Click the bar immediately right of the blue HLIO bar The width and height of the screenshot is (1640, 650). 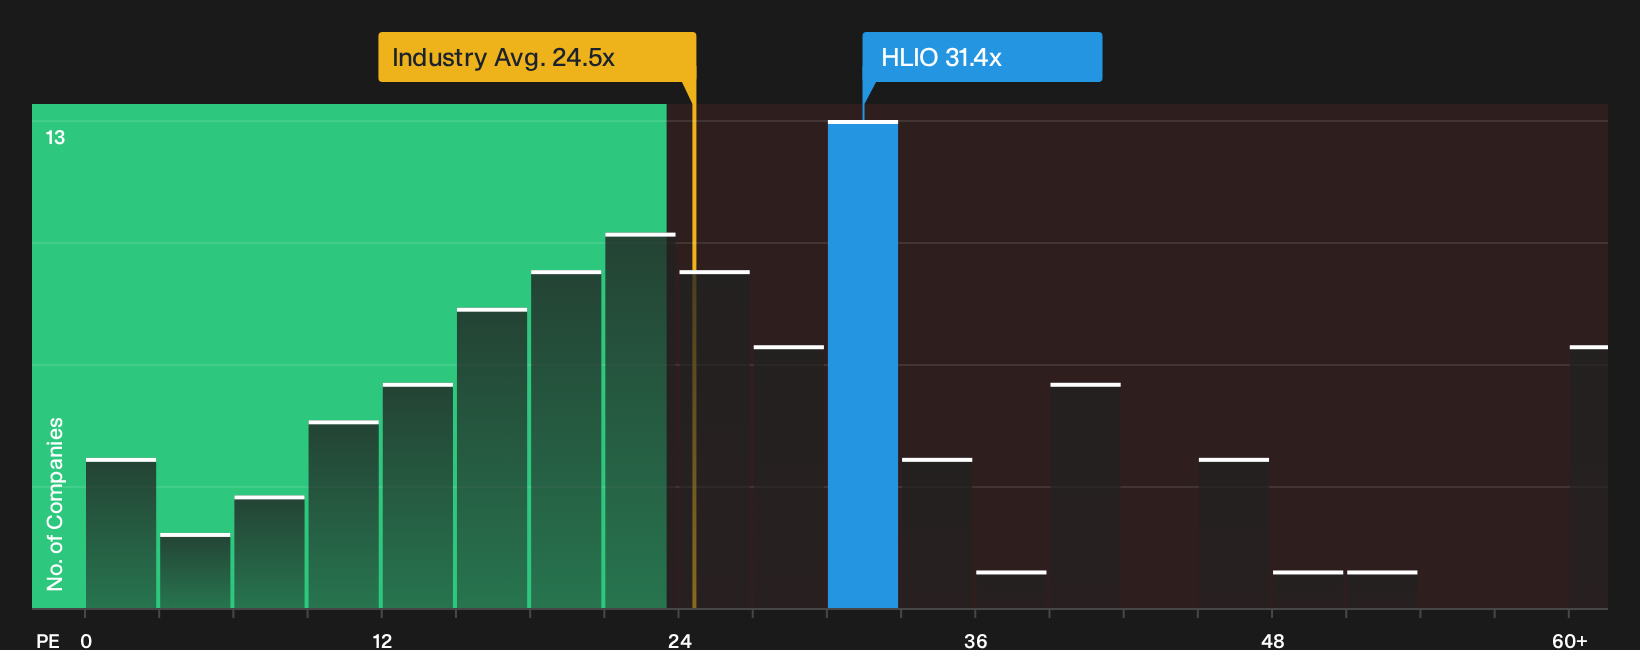point(937,533)
